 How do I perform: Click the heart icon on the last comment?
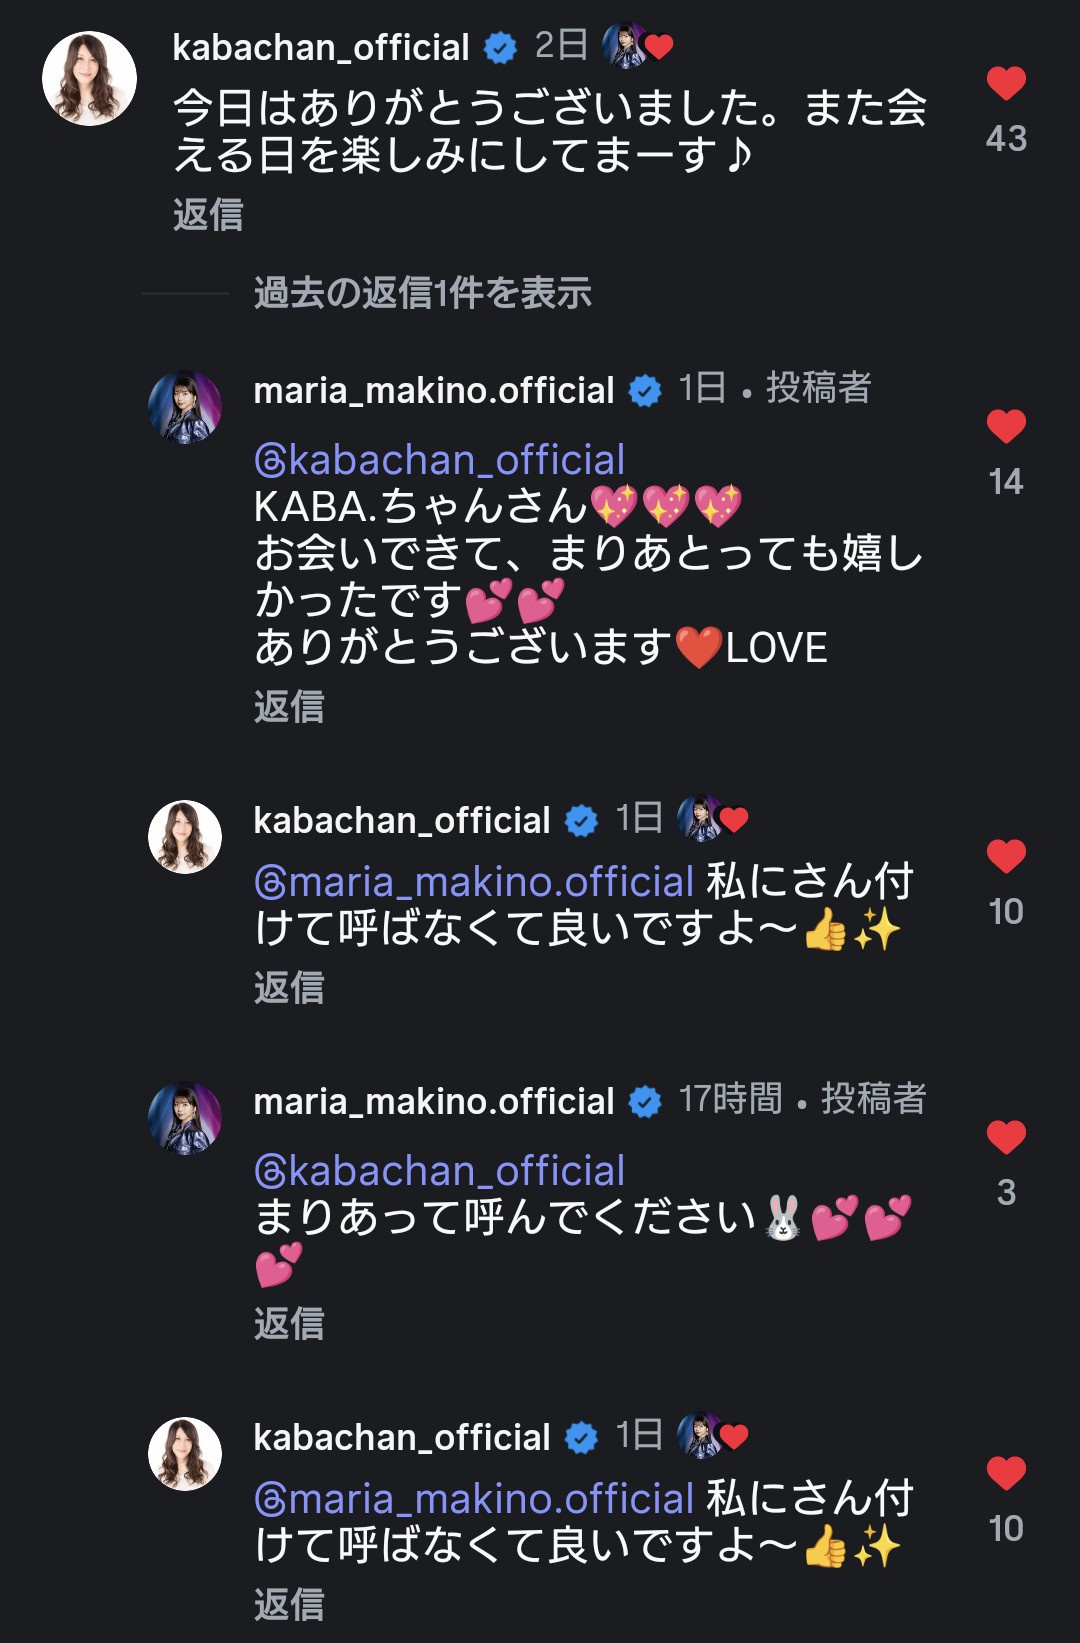pyautogui.click(x=1006, y=1474)
